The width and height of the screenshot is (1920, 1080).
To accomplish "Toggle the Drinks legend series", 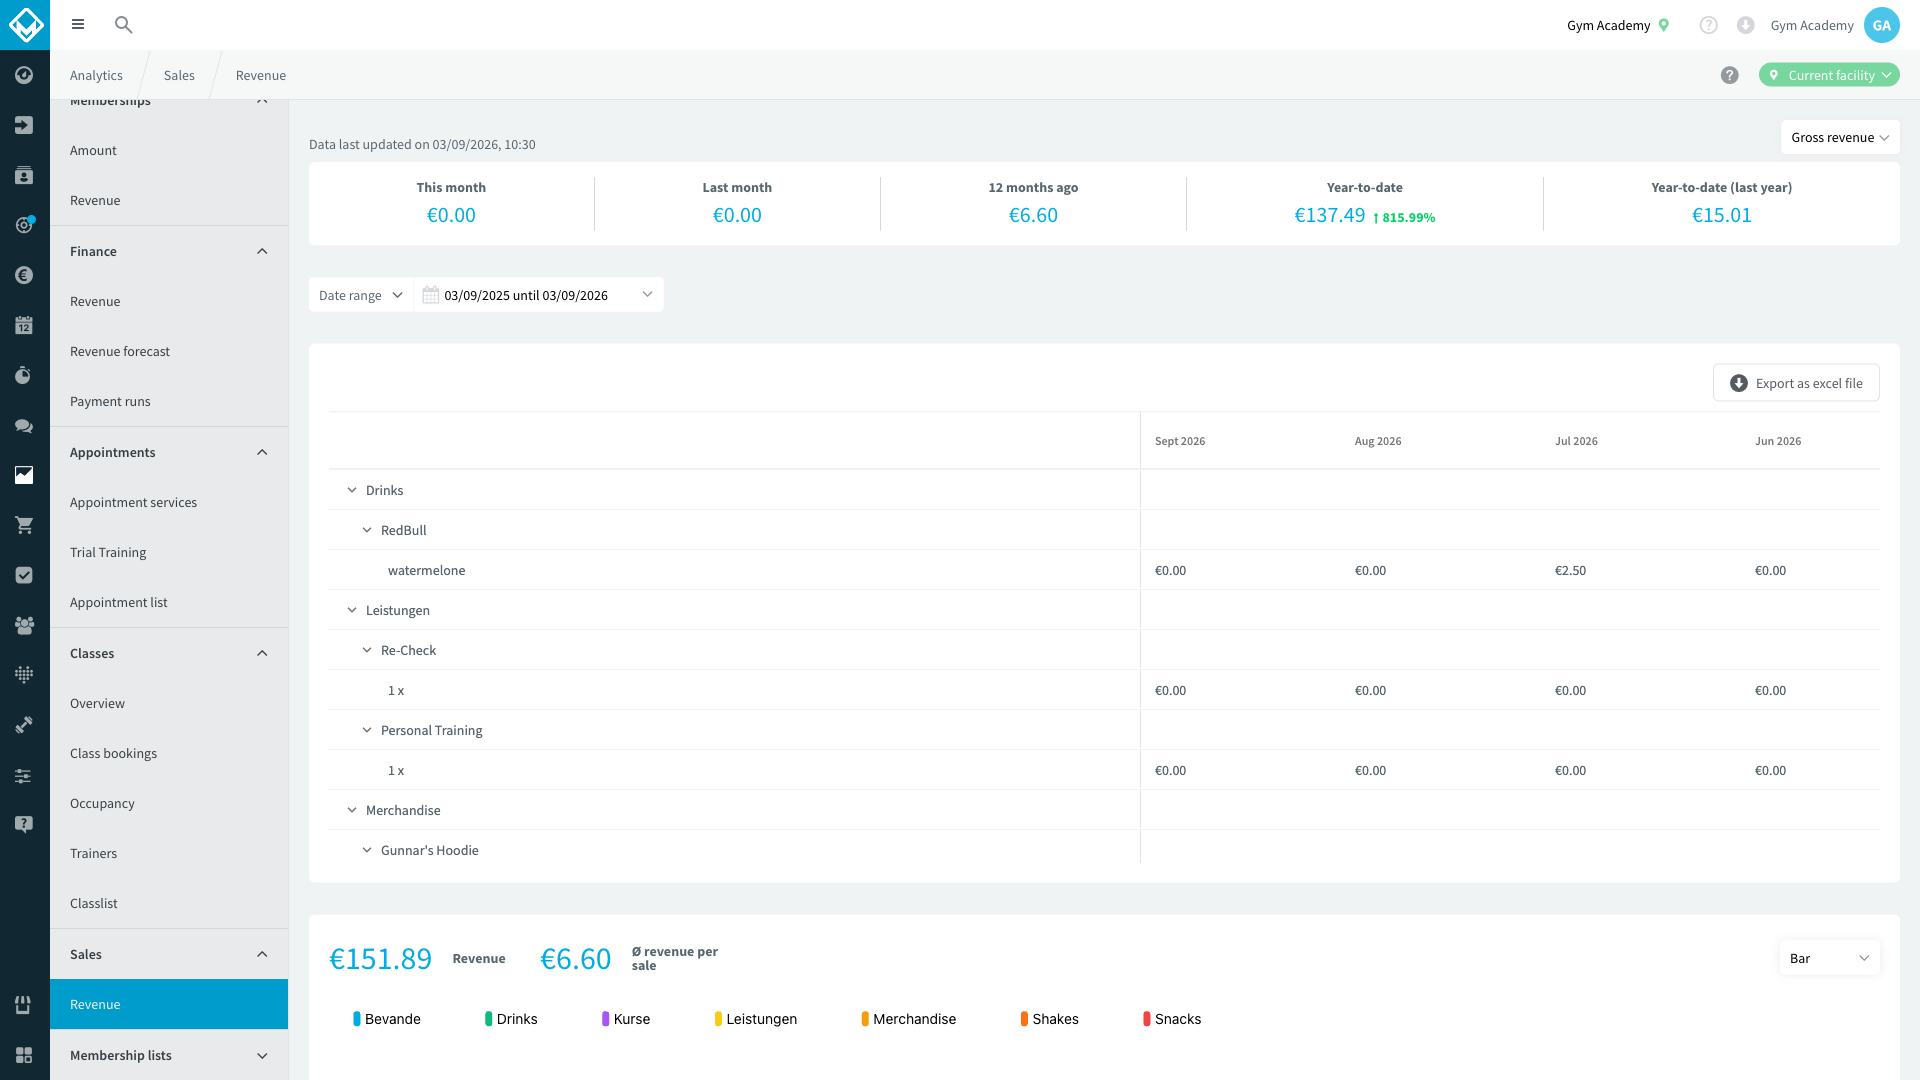I will point(511,1019).
